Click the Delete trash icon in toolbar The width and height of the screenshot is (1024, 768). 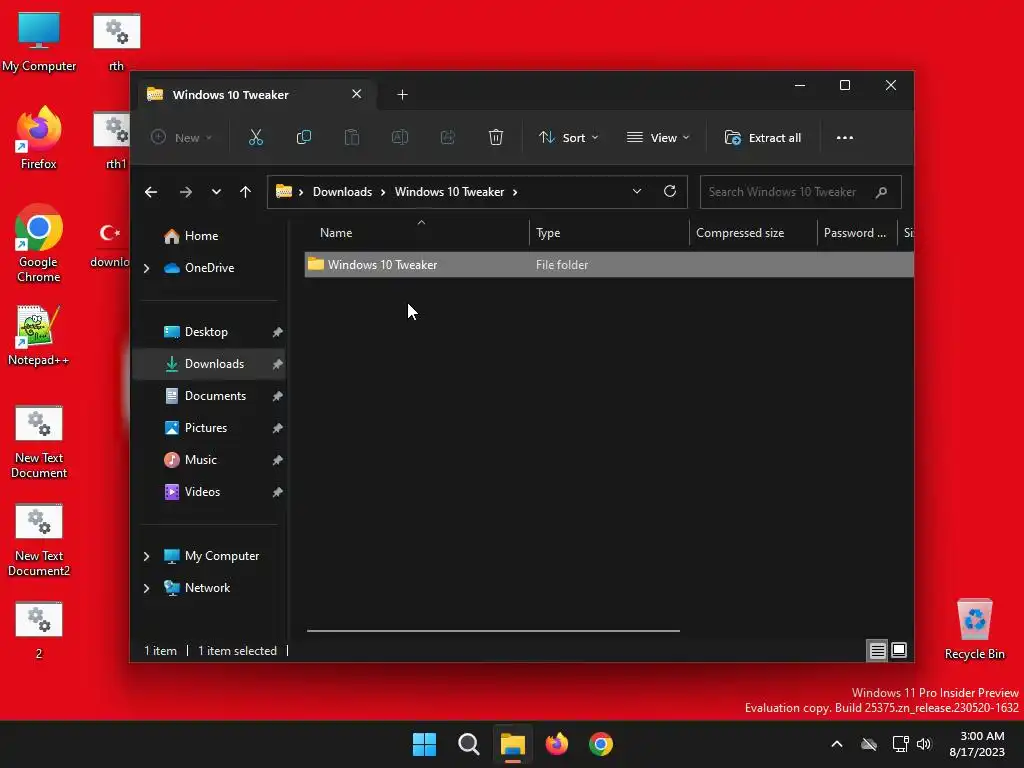(x=496, y=138)
